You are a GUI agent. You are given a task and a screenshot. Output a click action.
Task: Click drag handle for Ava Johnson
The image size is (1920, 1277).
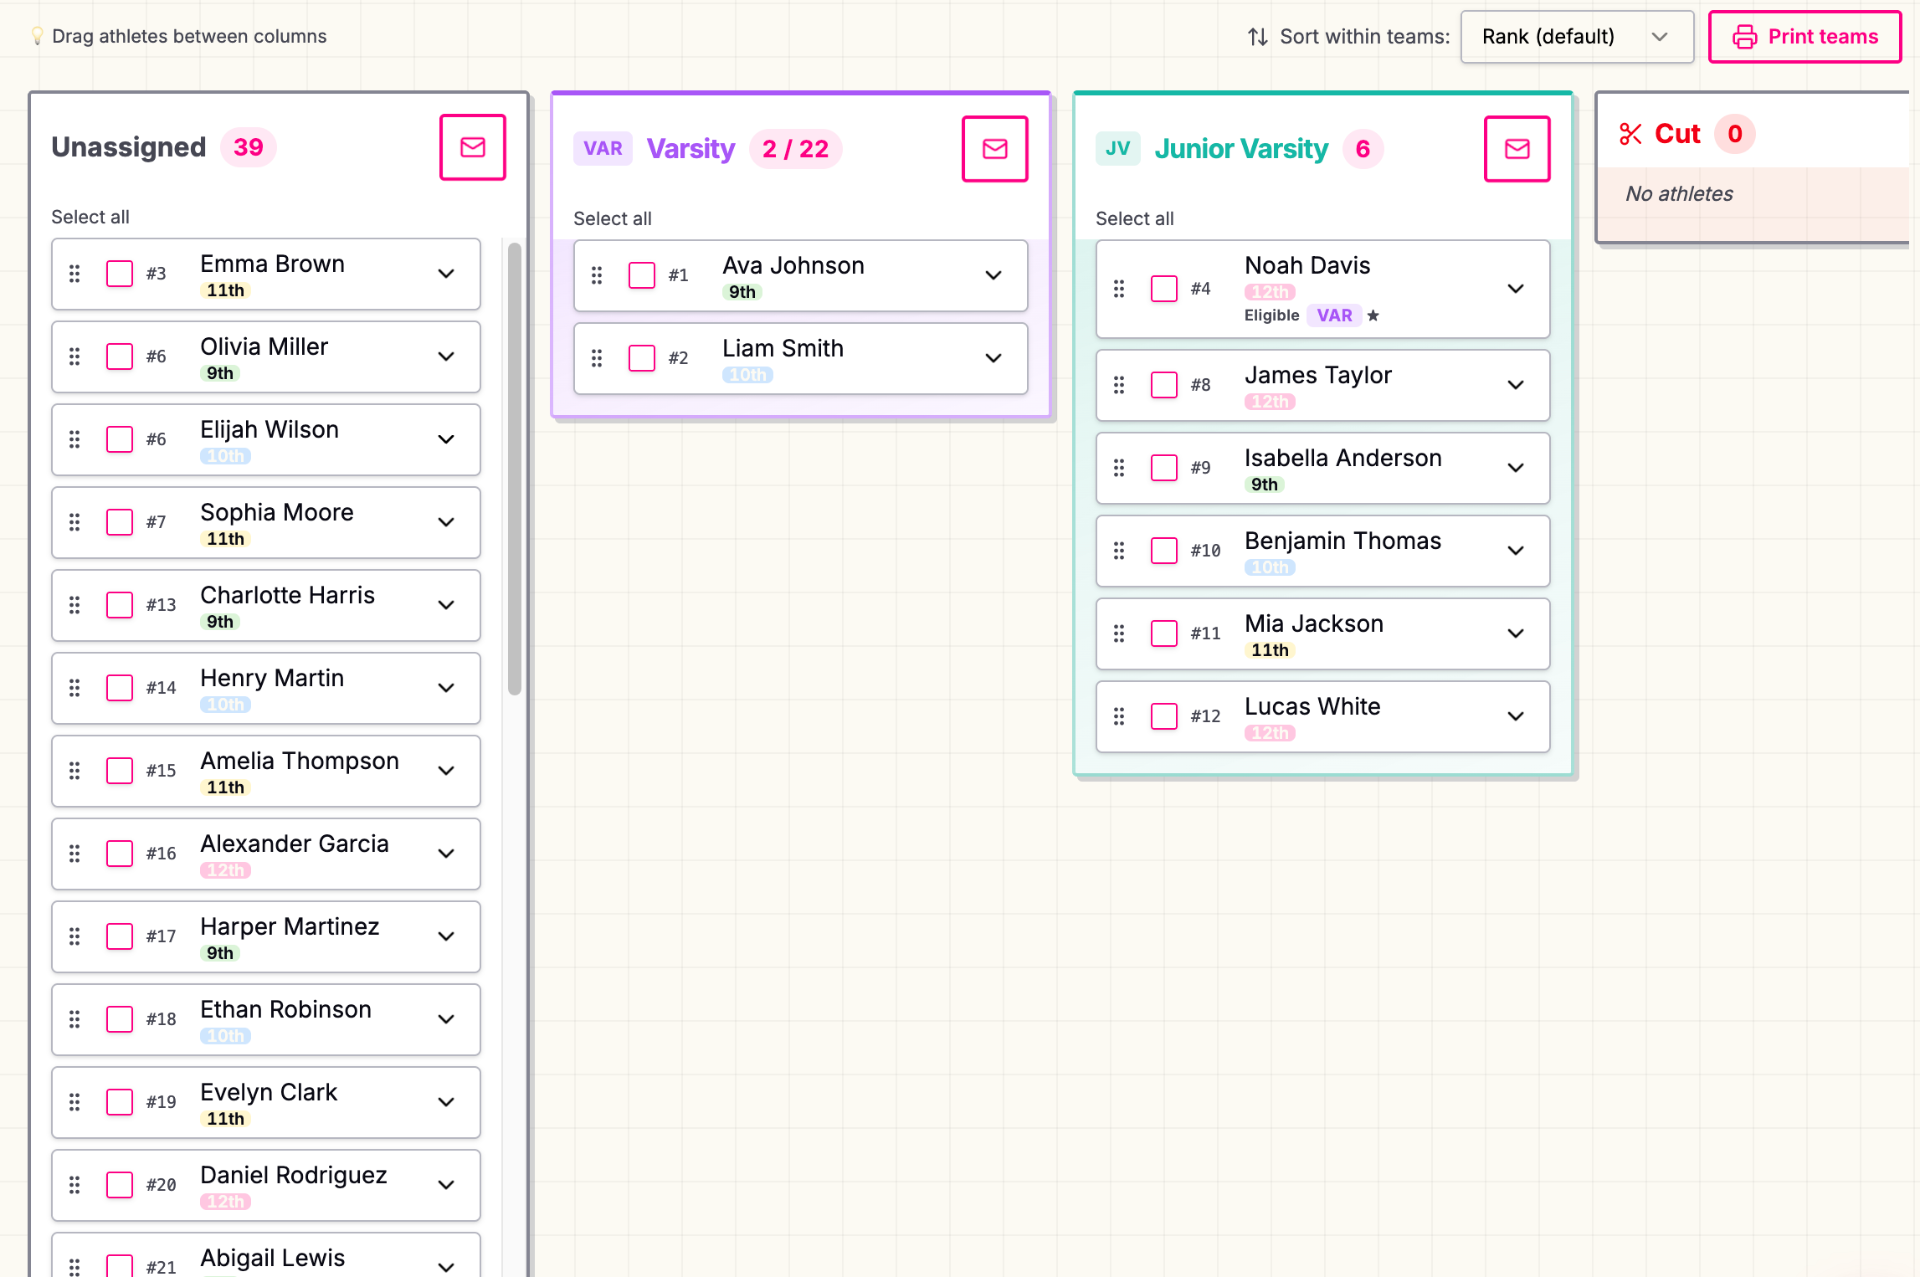(596, 275)
